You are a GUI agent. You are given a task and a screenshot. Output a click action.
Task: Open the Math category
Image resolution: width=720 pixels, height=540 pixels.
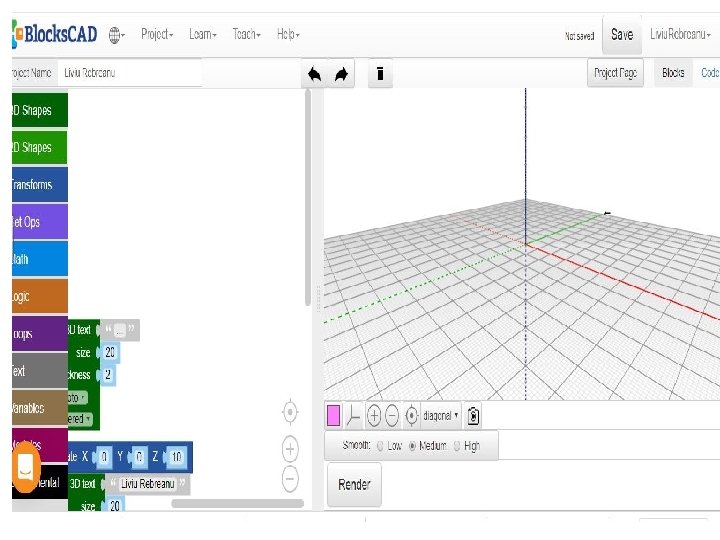click(x=40, y=259)
